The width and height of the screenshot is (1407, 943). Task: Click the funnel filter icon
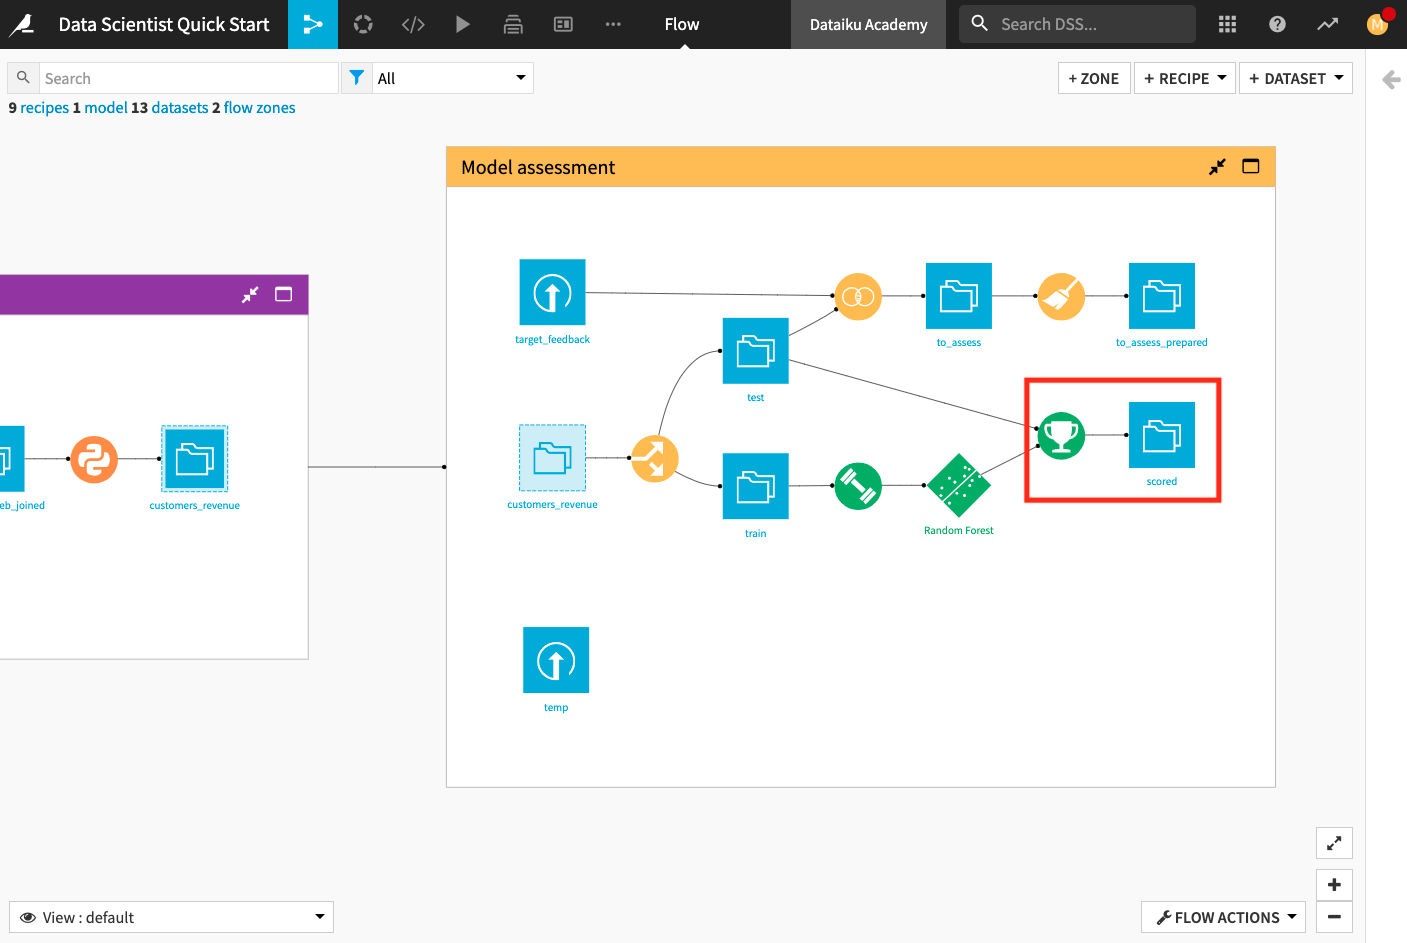coord(357,78)
